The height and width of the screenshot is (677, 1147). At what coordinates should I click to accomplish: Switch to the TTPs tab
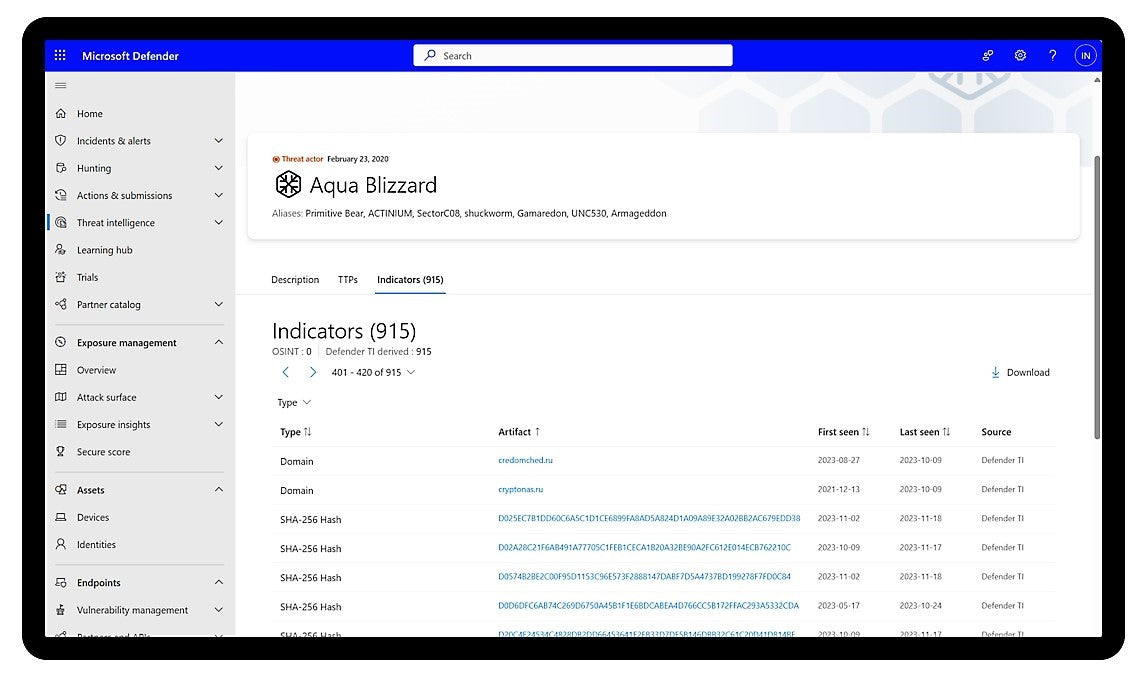[347, 280]
